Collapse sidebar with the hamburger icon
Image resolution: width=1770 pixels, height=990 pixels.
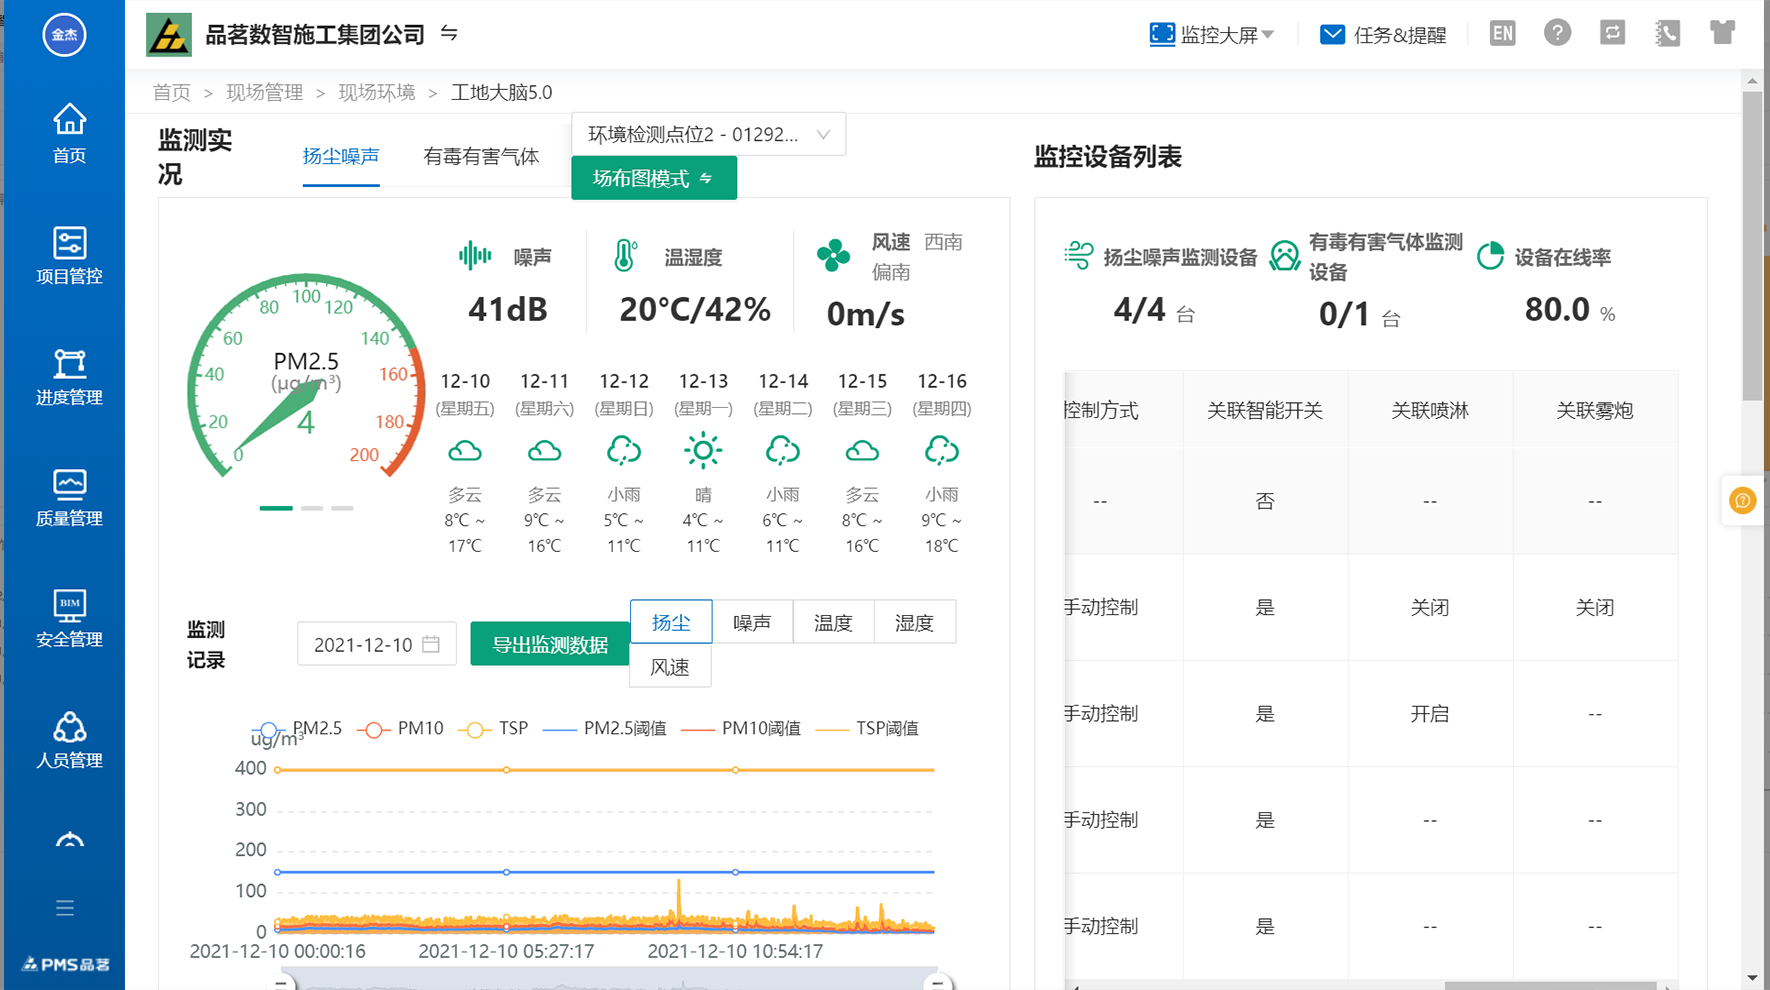click(65, 908)
